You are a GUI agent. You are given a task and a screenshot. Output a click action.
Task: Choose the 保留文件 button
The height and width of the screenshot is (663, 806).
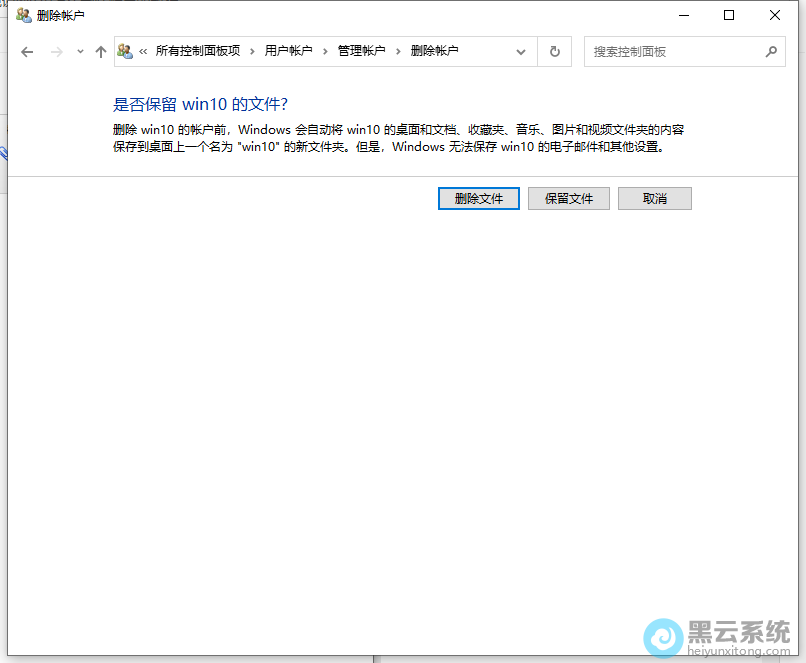[569, 199]
